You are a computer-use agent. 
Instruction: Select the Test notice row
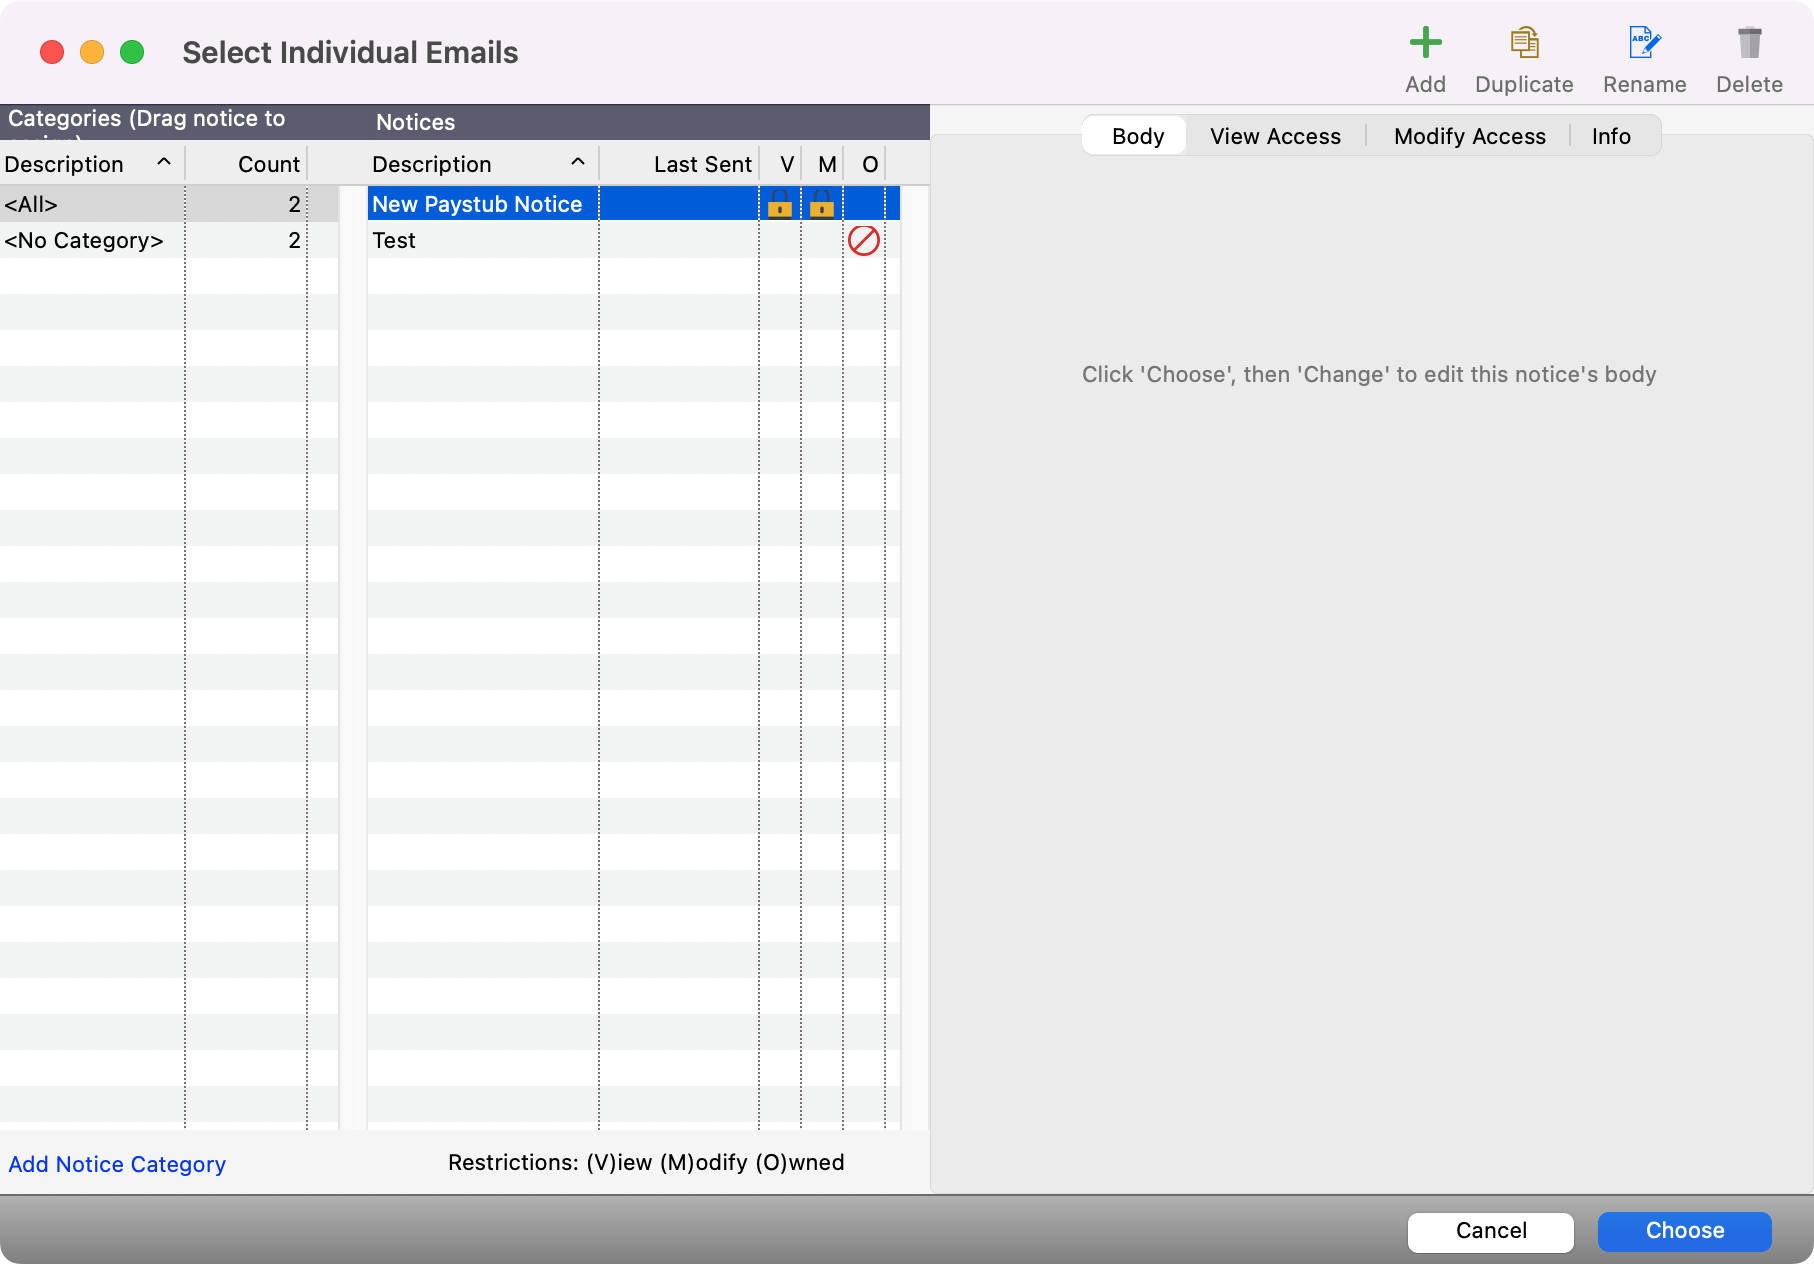click(x=480, y=241)
